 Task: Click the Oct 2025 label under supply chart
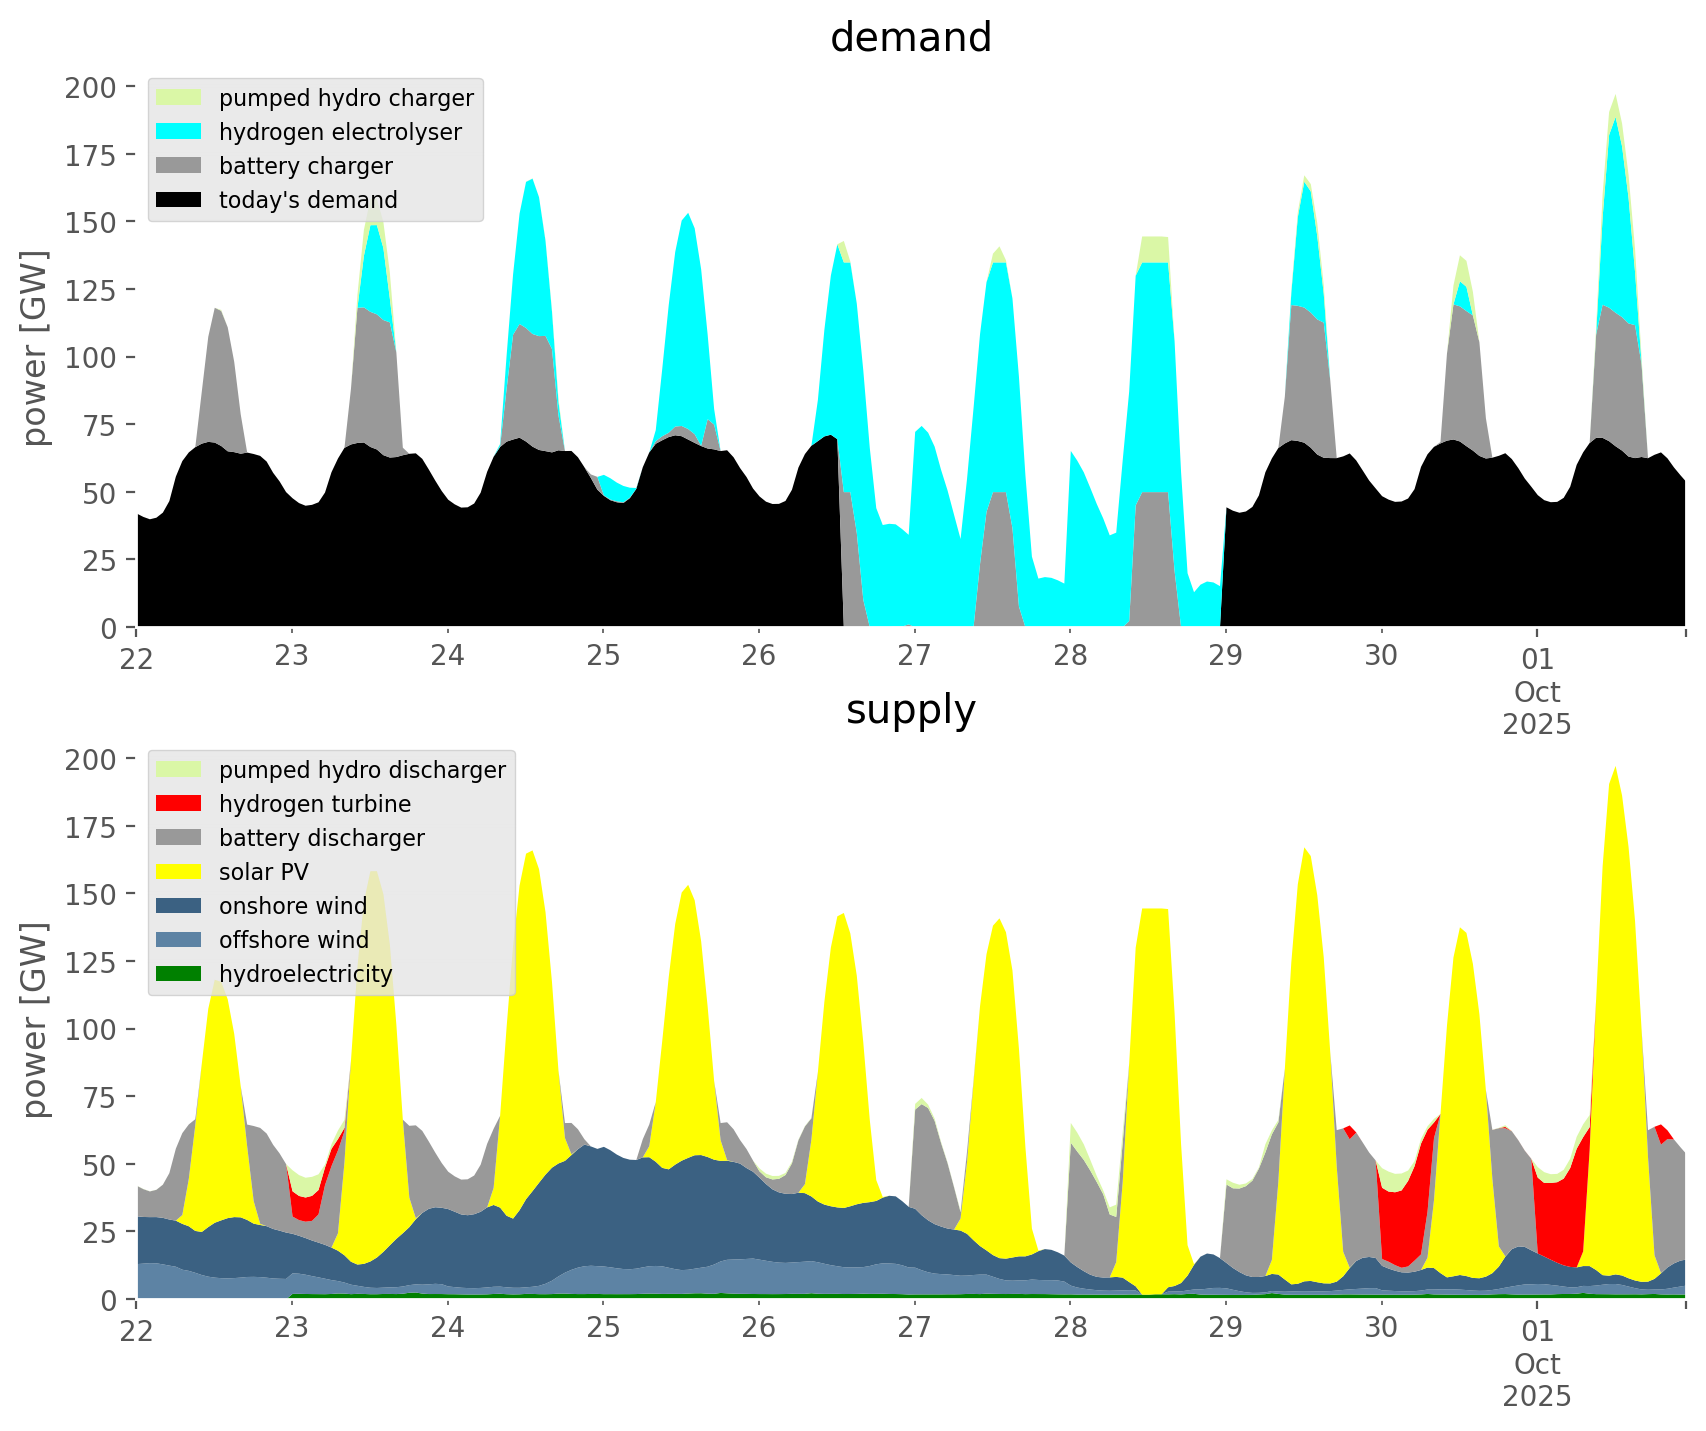point(1537,1380)
